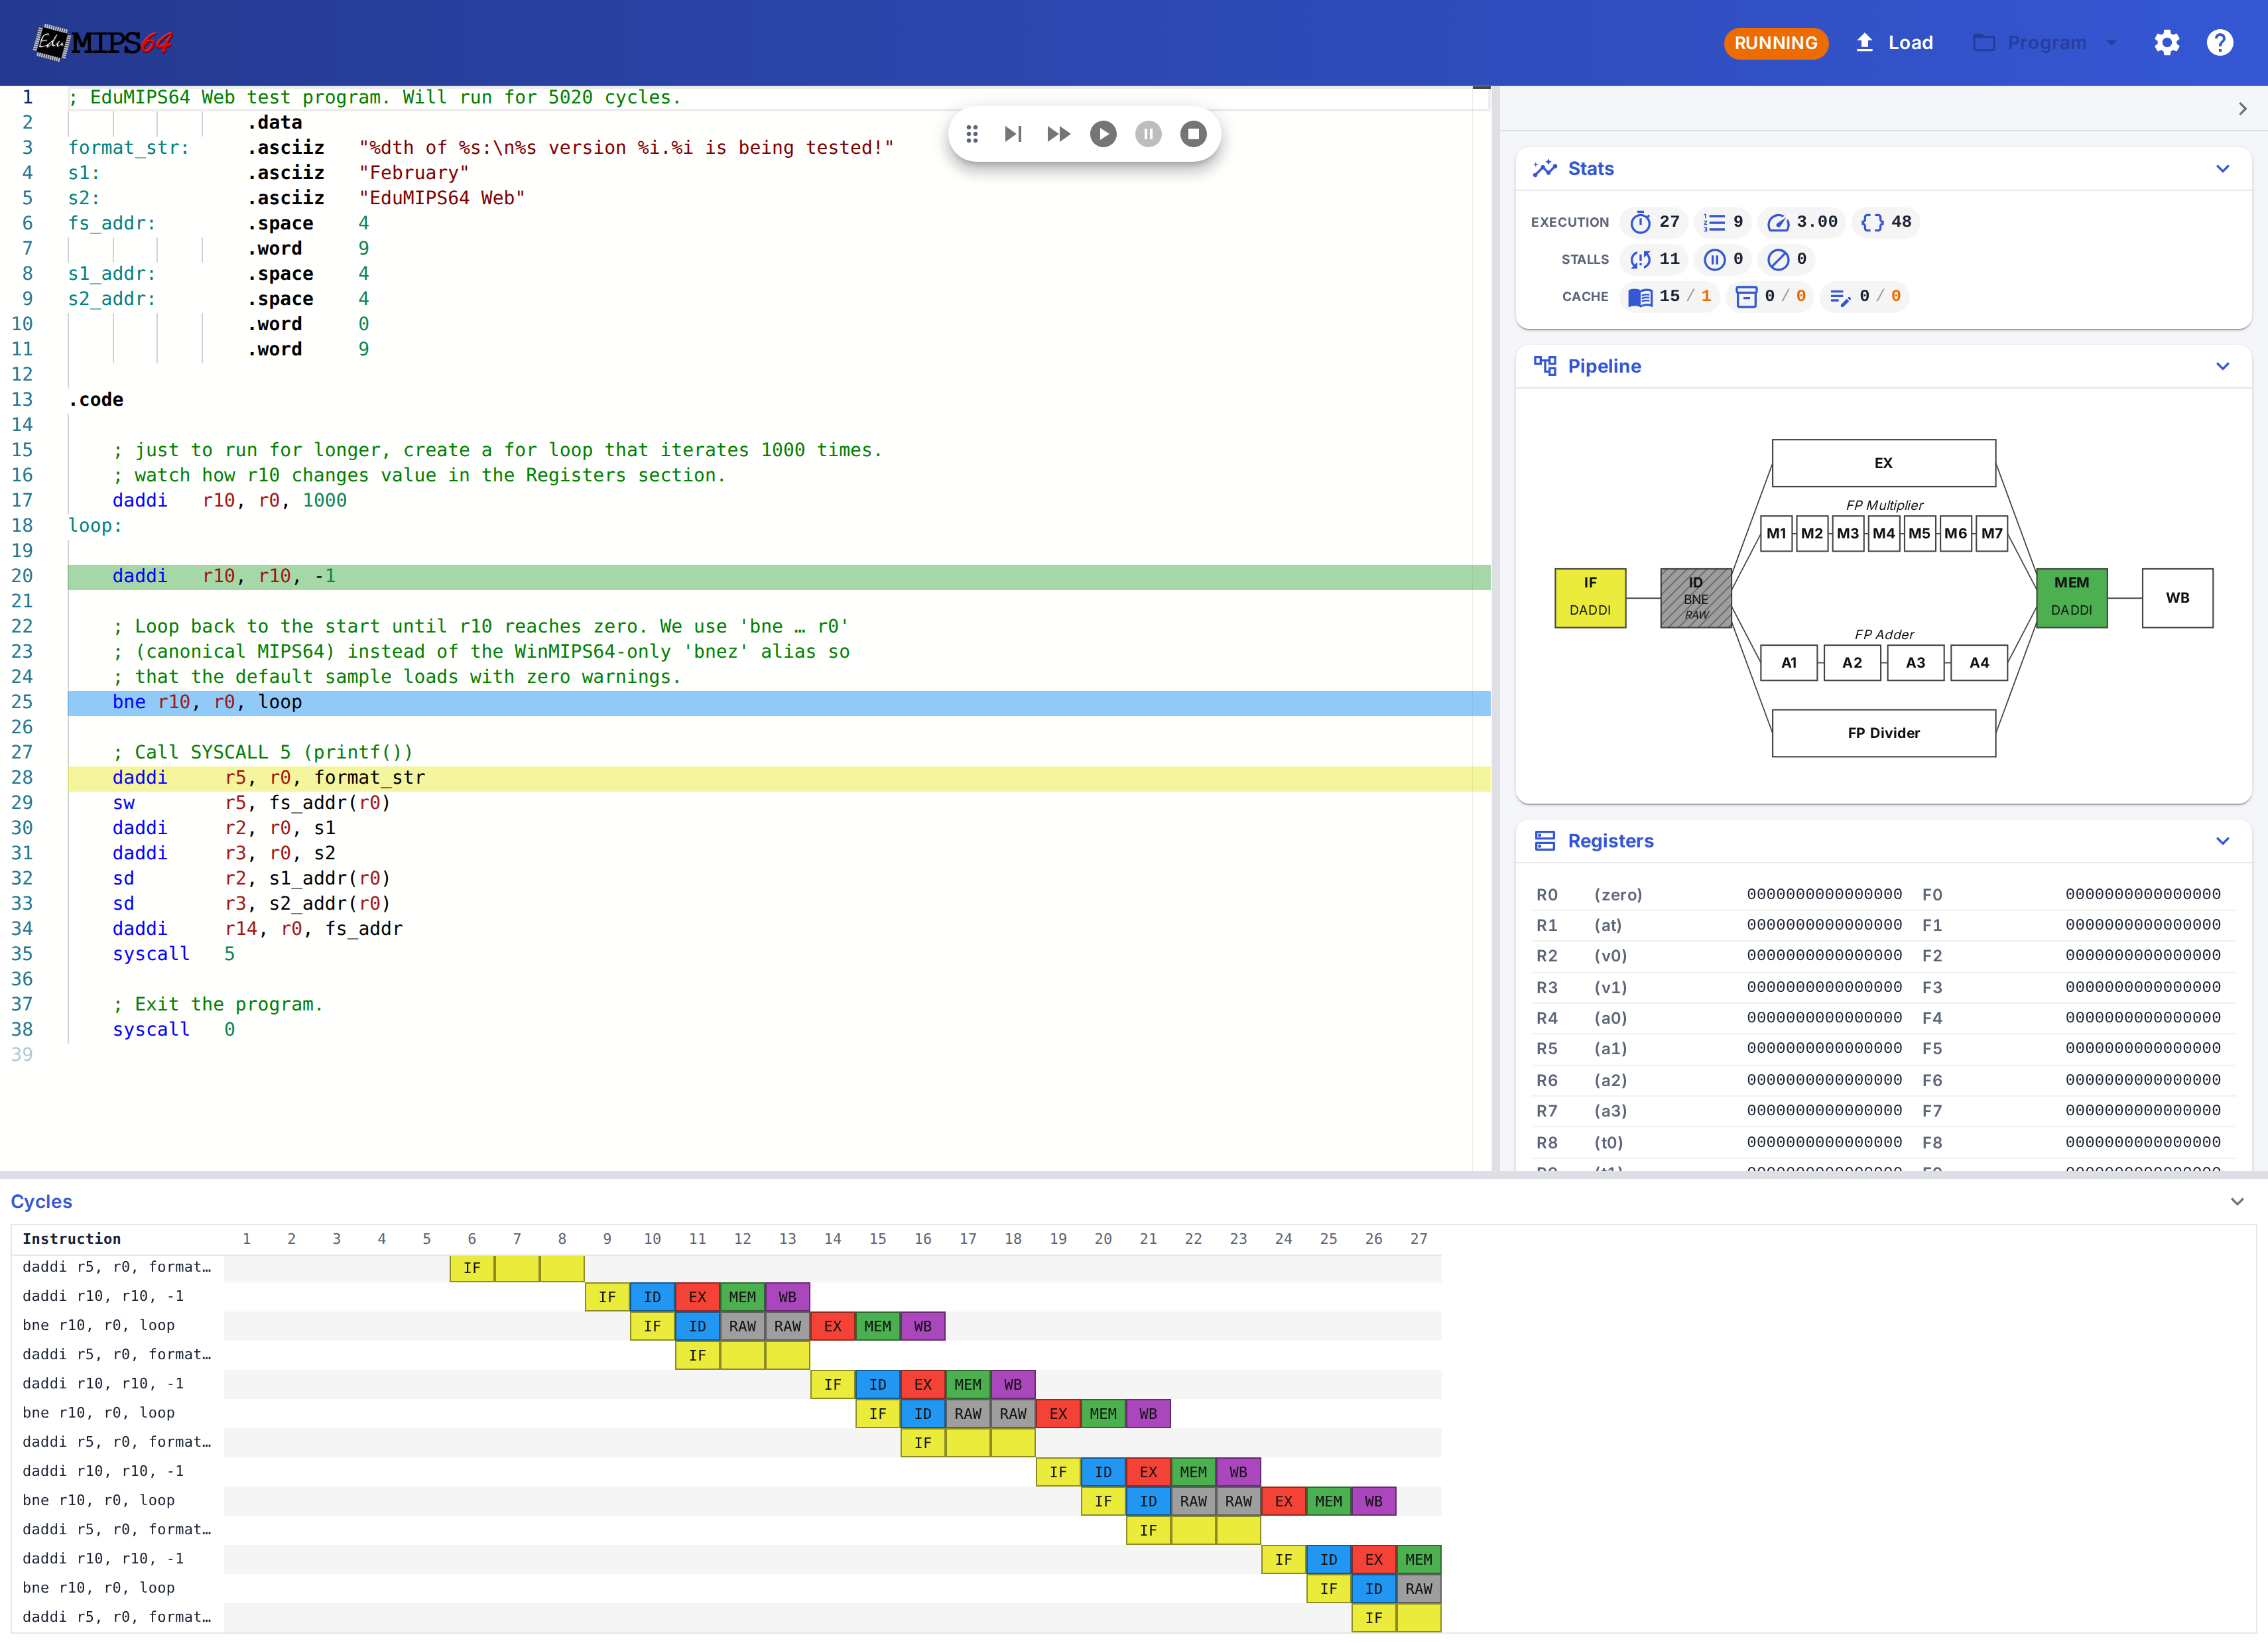Collapse the Pipeline panel

(2222, 366)
